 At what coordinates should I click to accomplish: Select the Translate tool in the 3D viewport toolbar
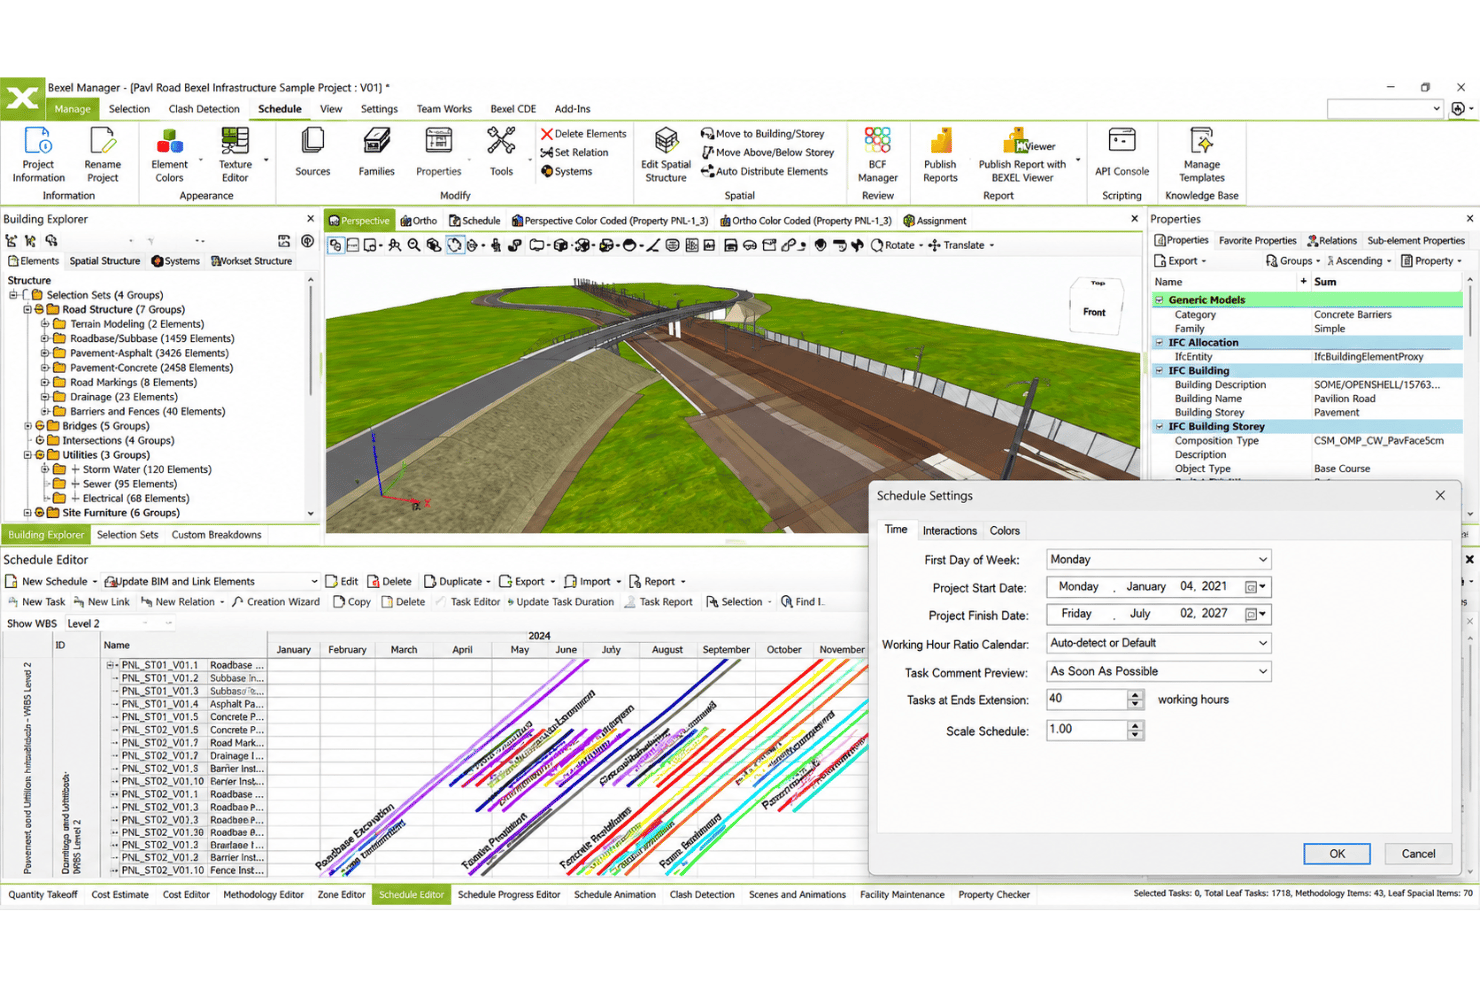[x=957, y=245]
